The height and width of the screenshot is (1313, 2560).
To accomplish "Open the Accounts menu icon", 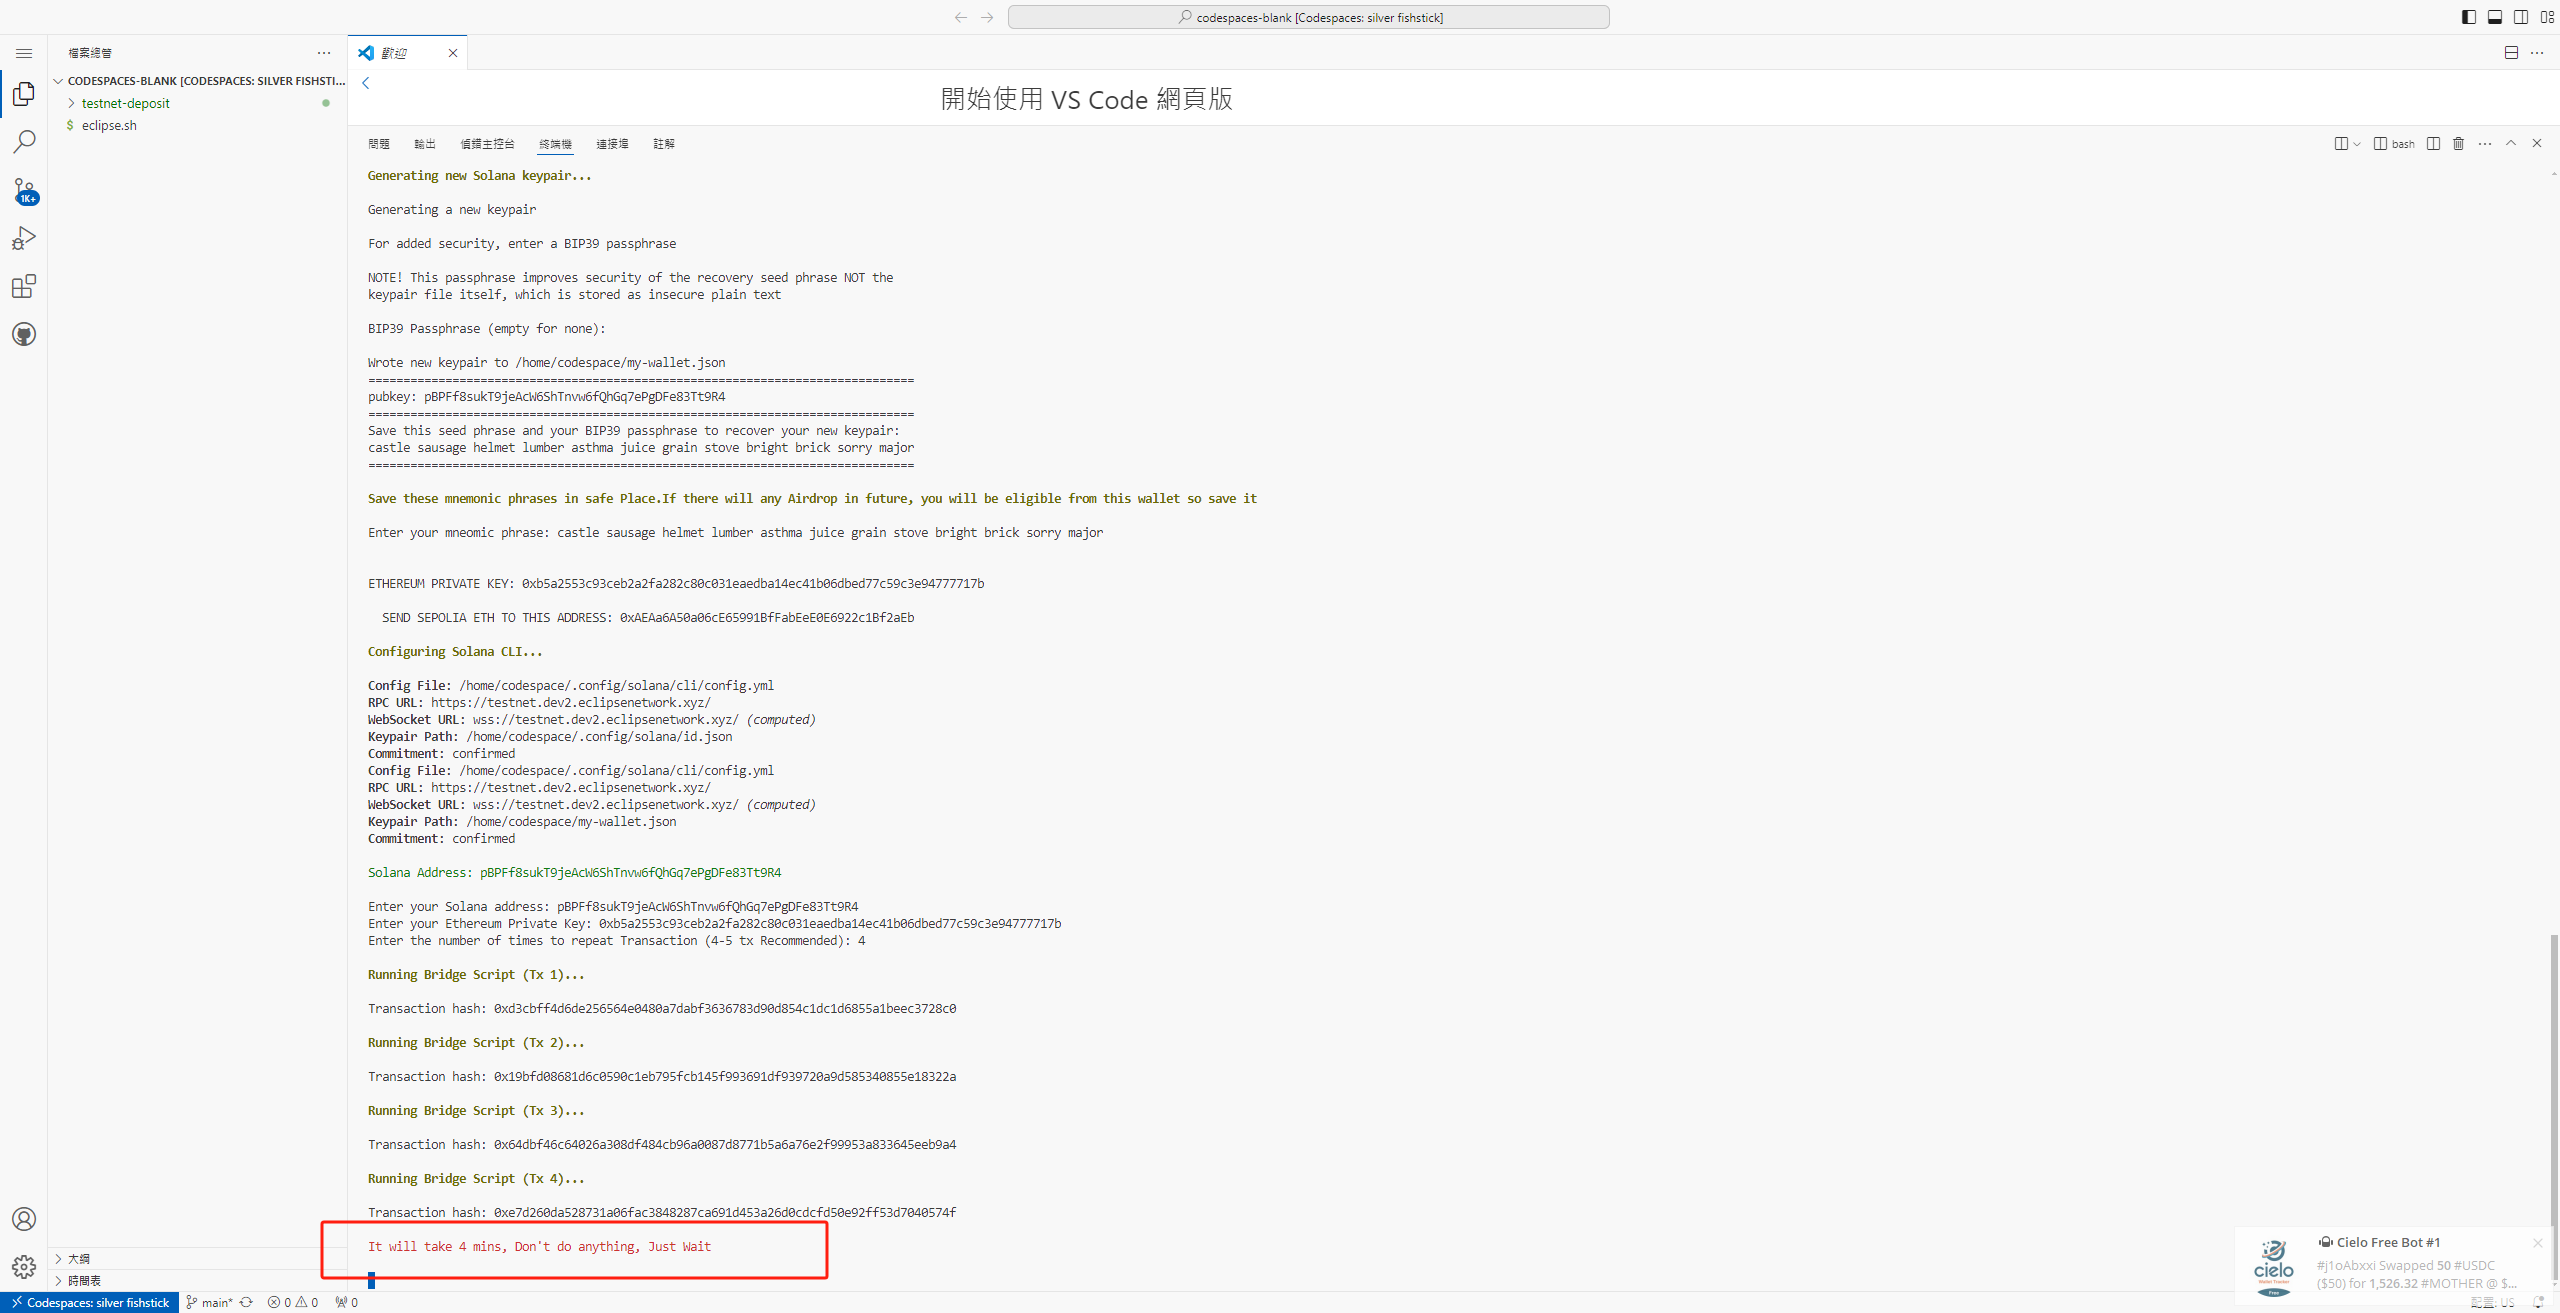I will coord(24,1219).
